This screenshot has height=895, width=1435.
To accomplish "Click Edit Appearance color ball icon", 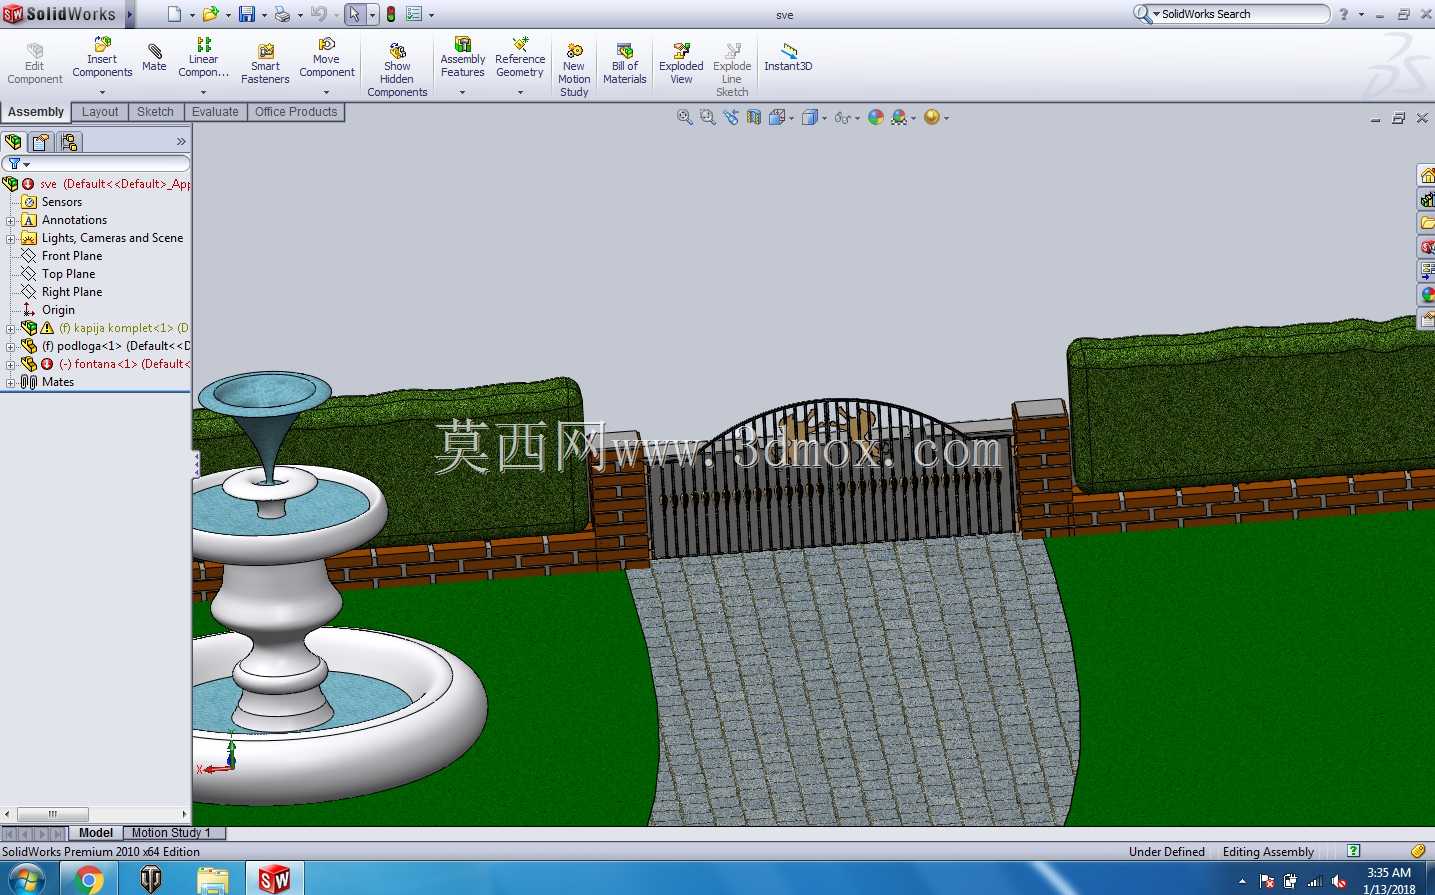I will (876, 117).
